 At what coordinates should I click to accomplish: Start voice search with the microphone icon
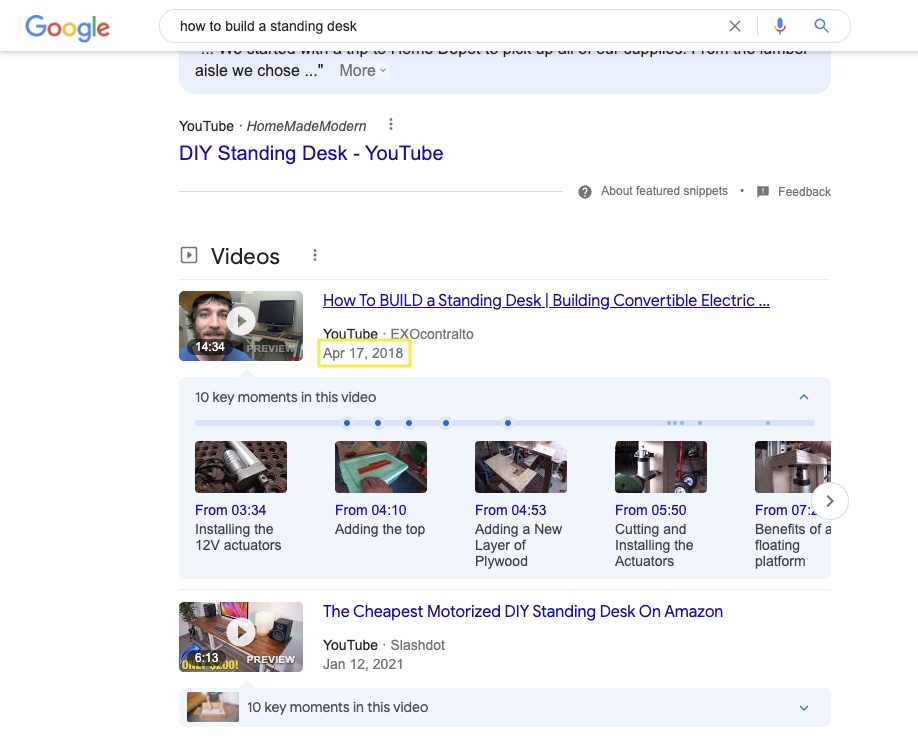pyautogui.click(x=780, y=26)
